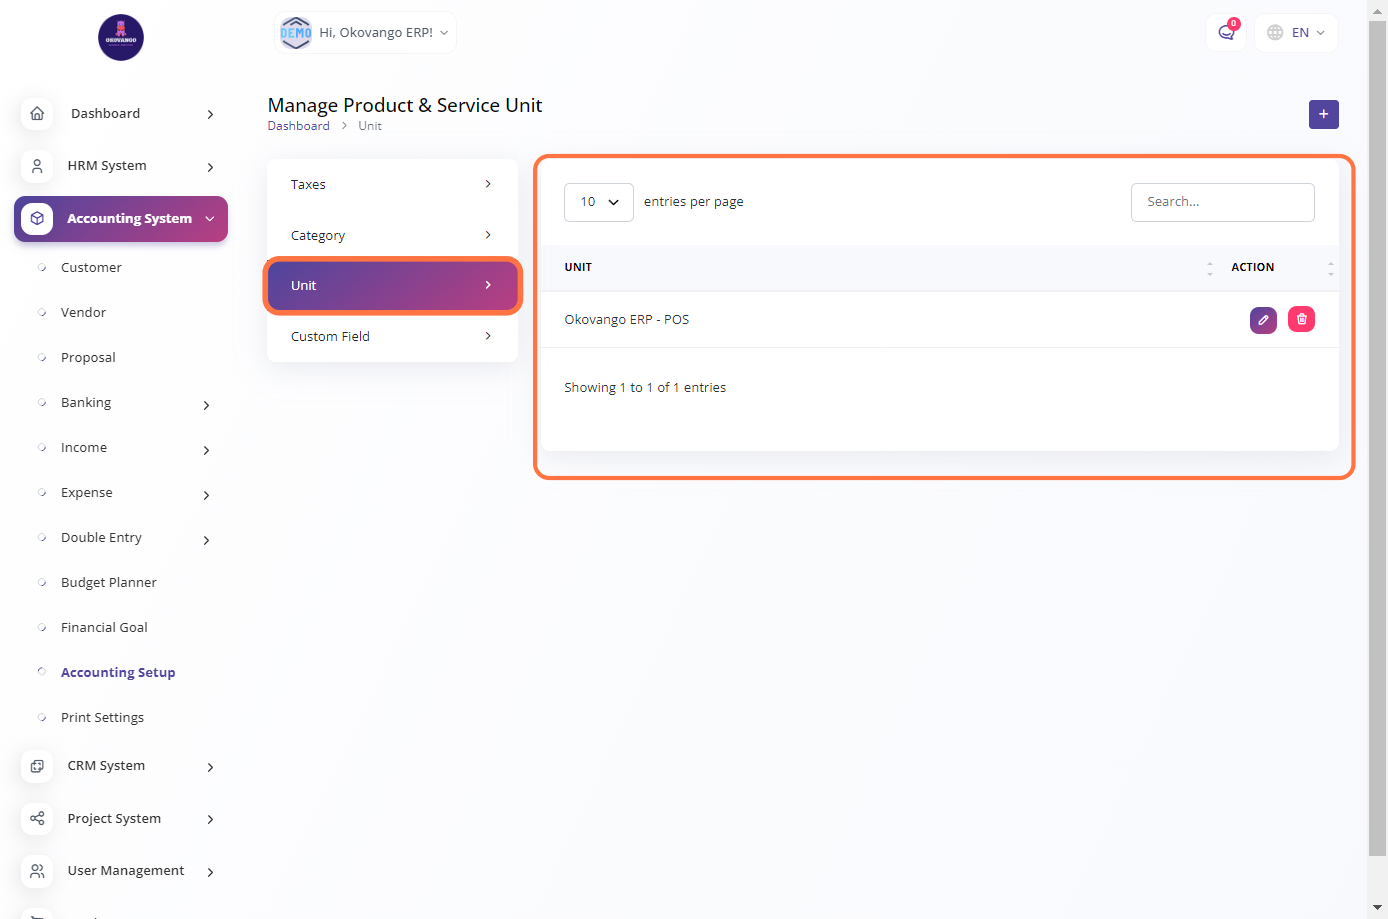
Task: Open the chat messages icon
Action: 1226,33
